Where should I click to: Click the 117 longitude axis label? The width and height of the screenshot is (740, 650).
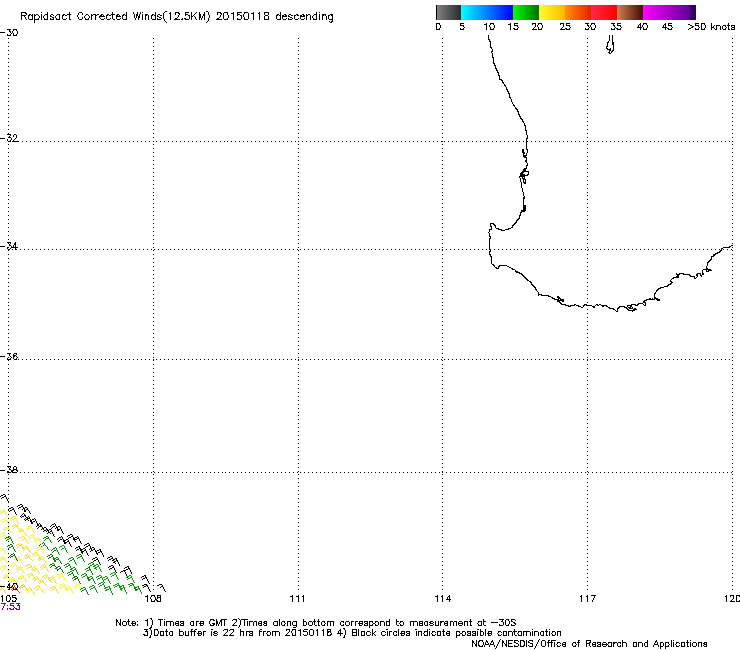pos(588,599)
